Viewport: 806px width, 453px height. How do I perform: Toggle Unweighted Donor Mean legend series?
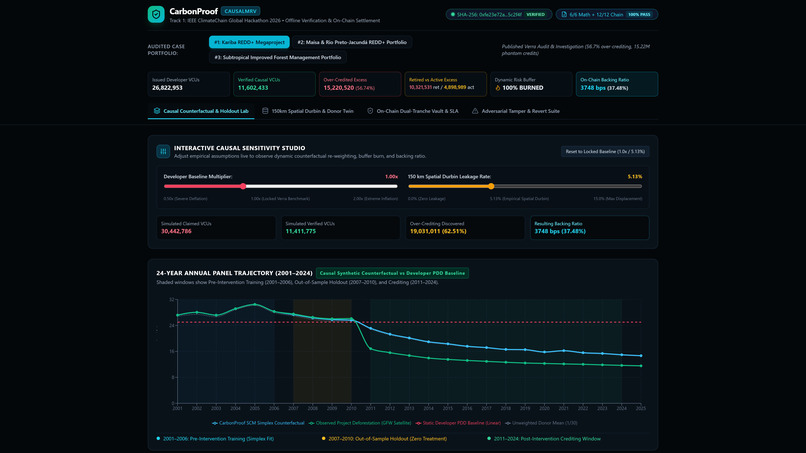(541, 423)
